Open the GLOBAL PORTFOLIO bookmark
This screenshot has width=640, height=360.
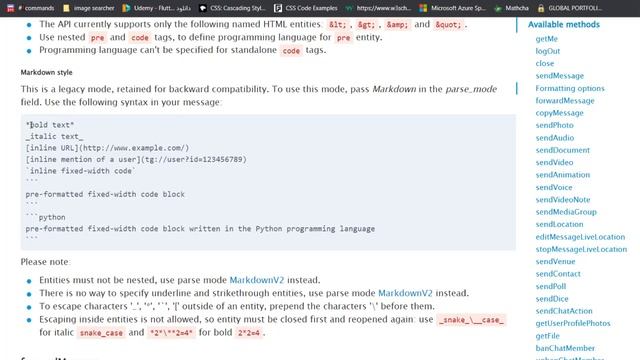pos(569,8)
